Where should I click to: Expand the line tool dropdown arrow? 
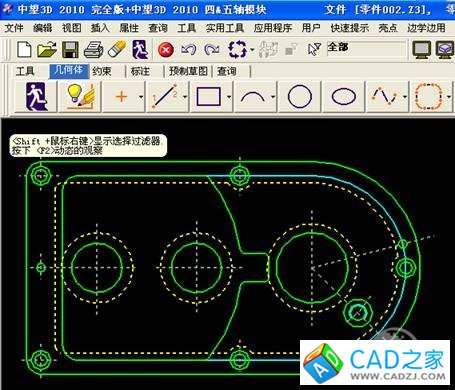click(x=185, y=97)
